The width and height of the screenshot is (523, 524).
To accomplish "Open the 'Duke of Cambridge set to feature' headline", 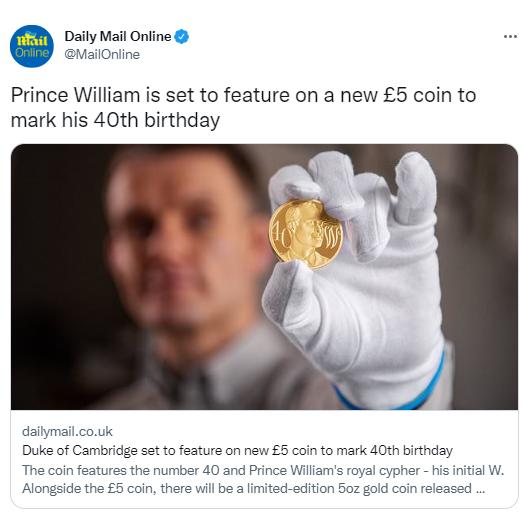I will tap(237, 450).
